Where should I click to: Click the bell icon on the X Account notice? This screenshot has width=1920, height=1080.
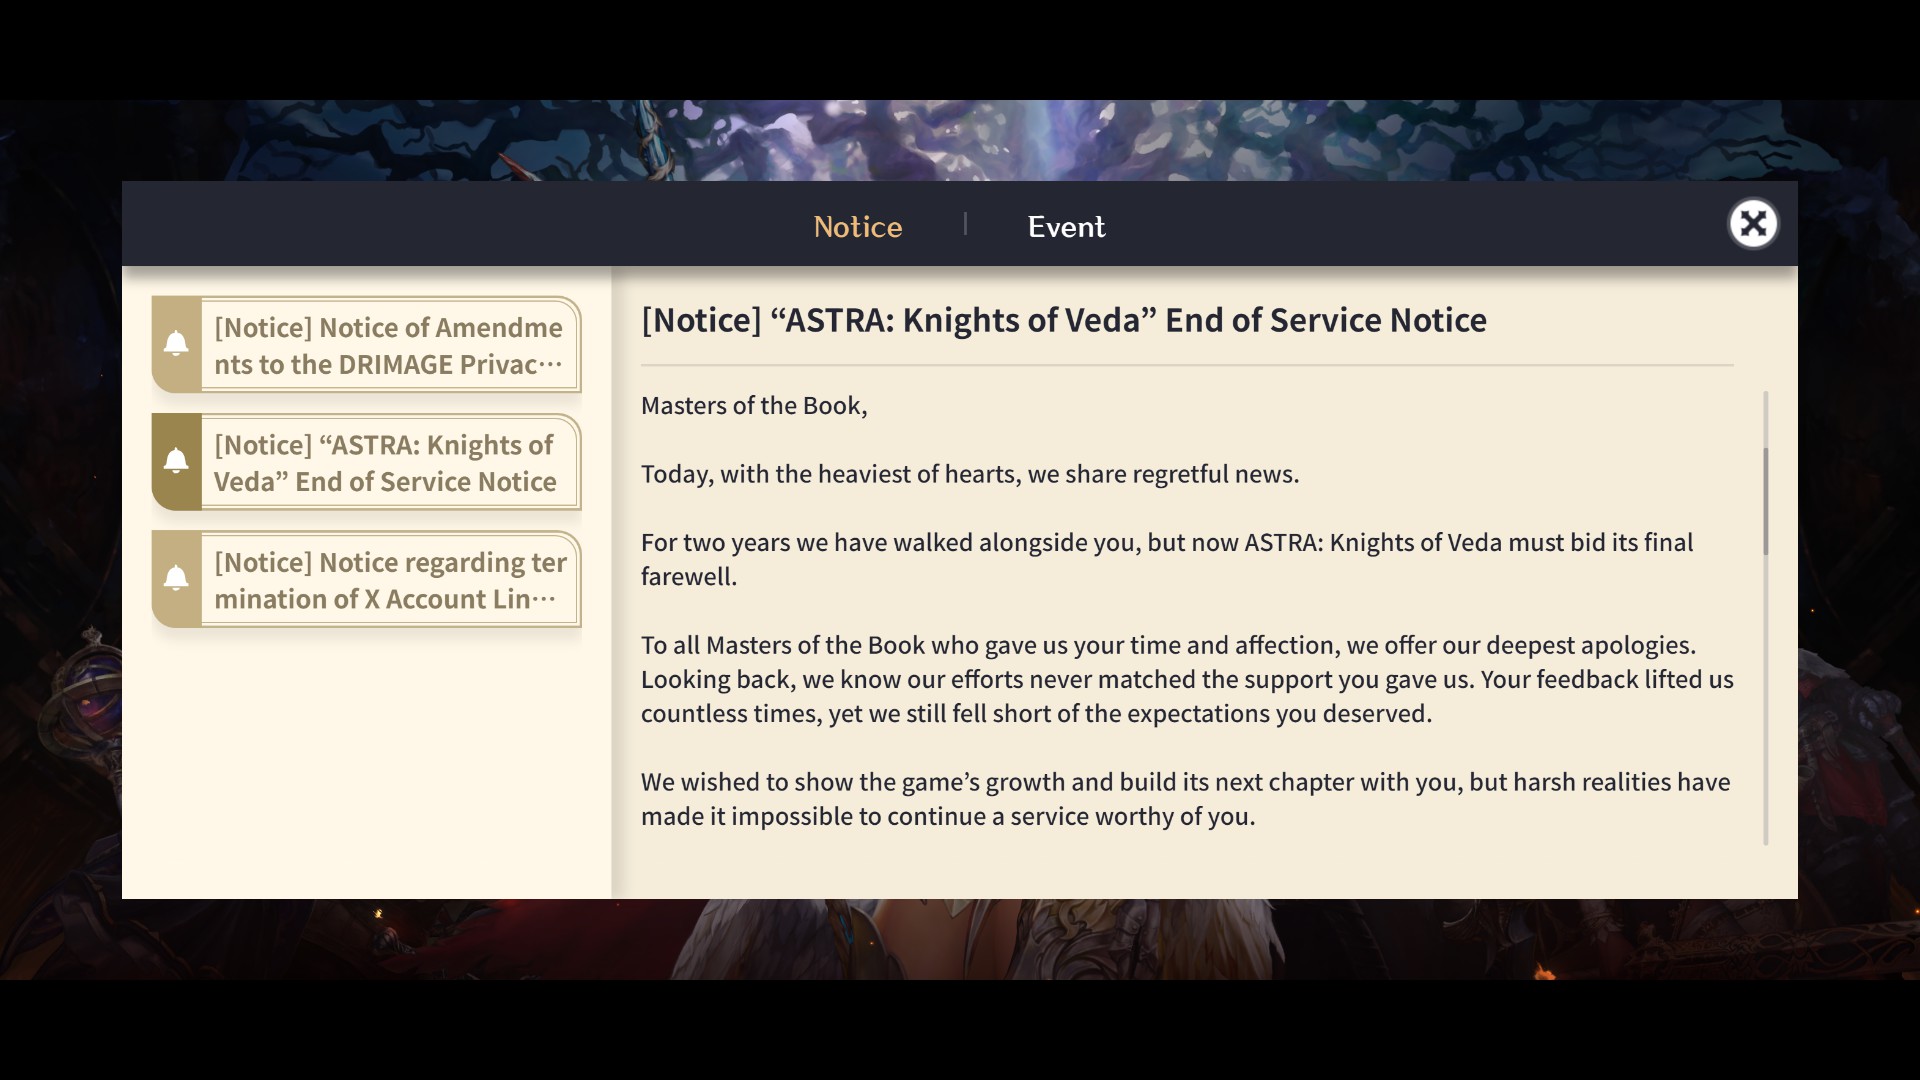(x=176, y=578)
